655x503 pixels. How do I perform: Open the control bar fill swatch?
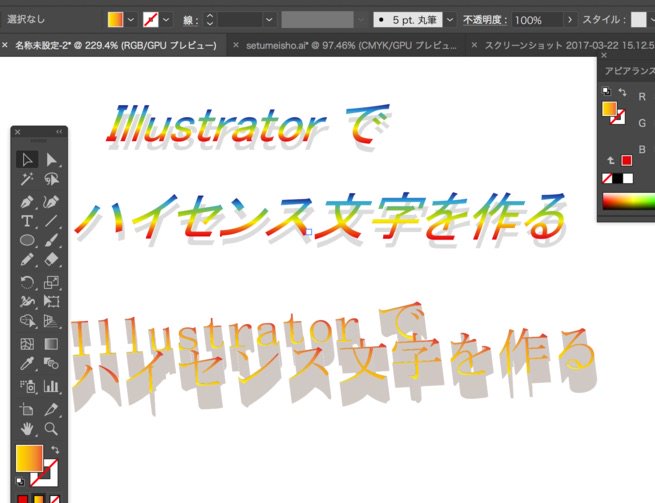point(115,20)
